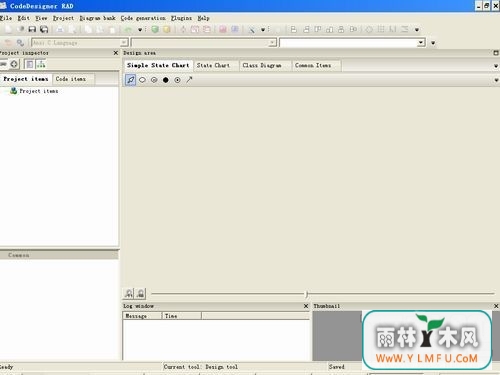Click the circular icon in Project inspector toolbar
This screenshot has width=500, height=375.
(x=14, y=64)
